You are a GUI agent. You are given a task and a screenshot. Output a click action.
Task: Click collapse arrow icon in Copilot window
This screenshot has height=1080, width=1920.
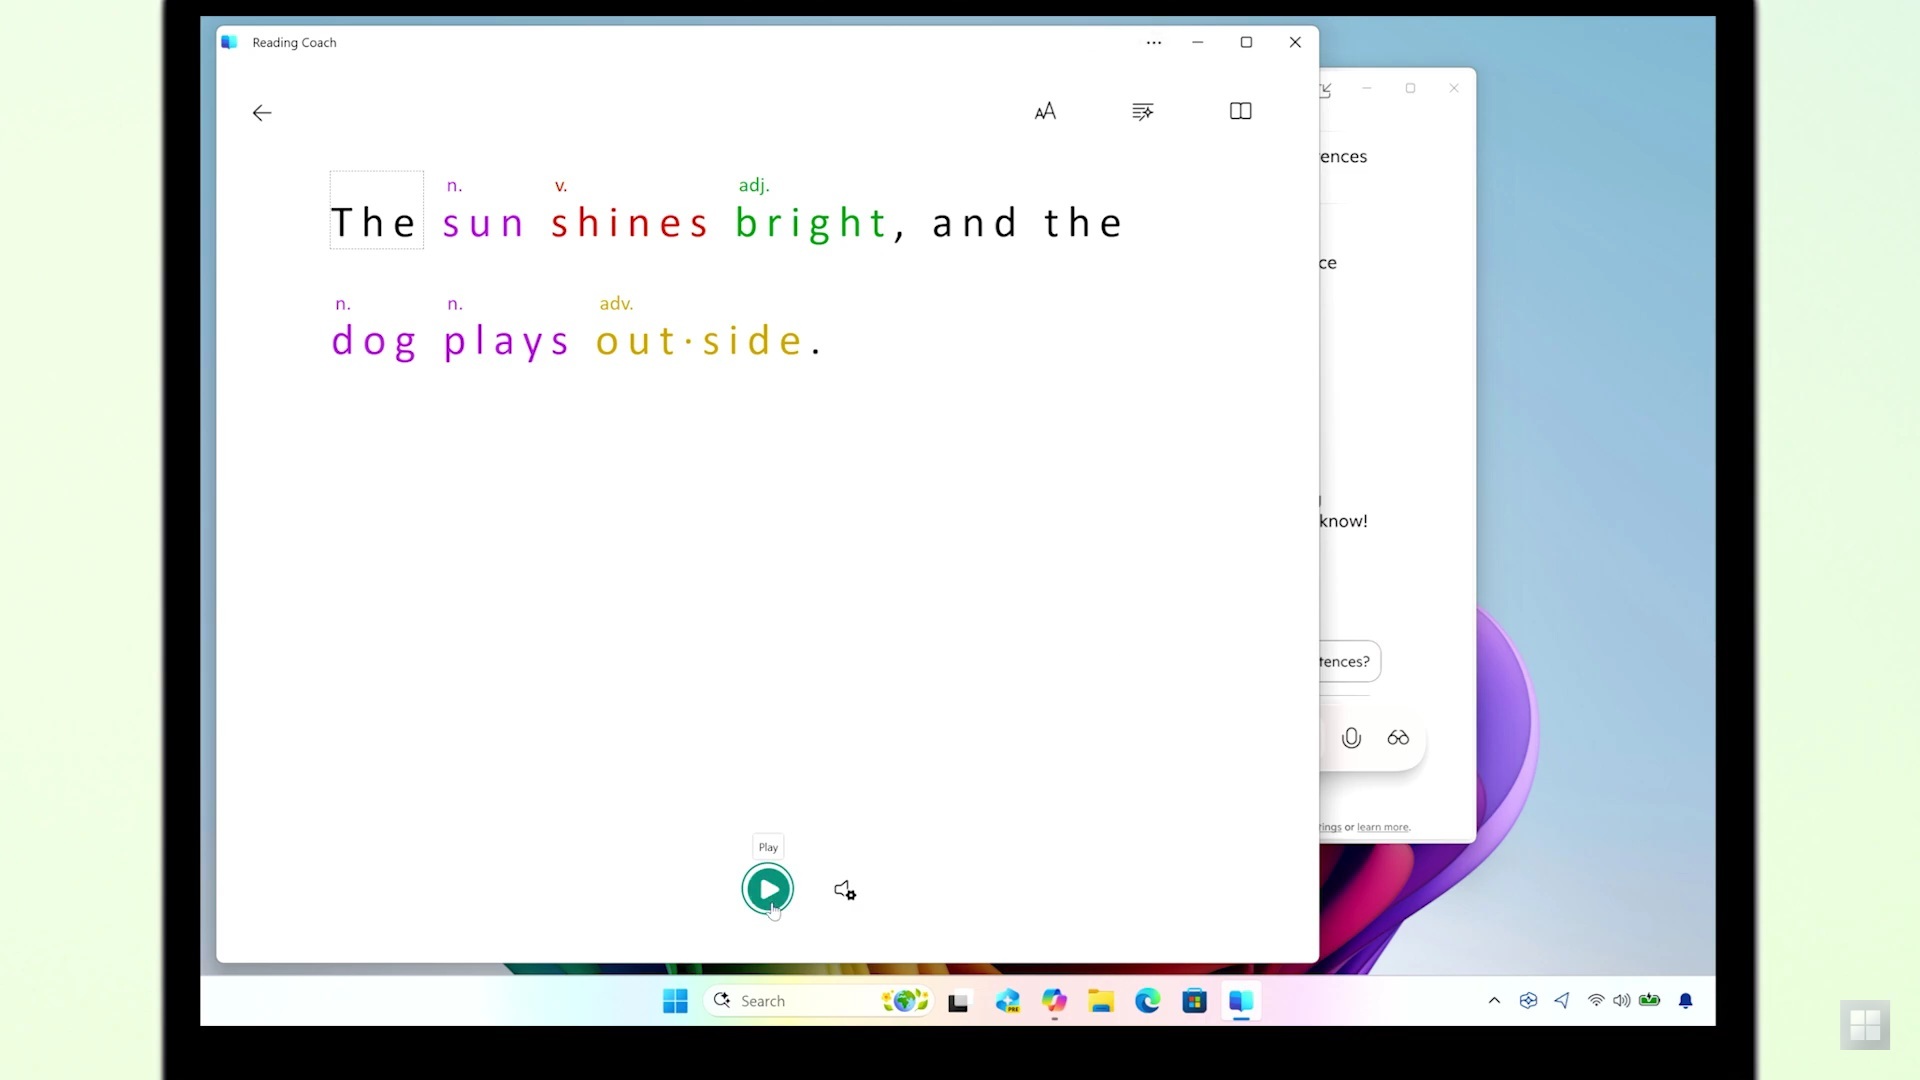click(x=1326, y=90)
